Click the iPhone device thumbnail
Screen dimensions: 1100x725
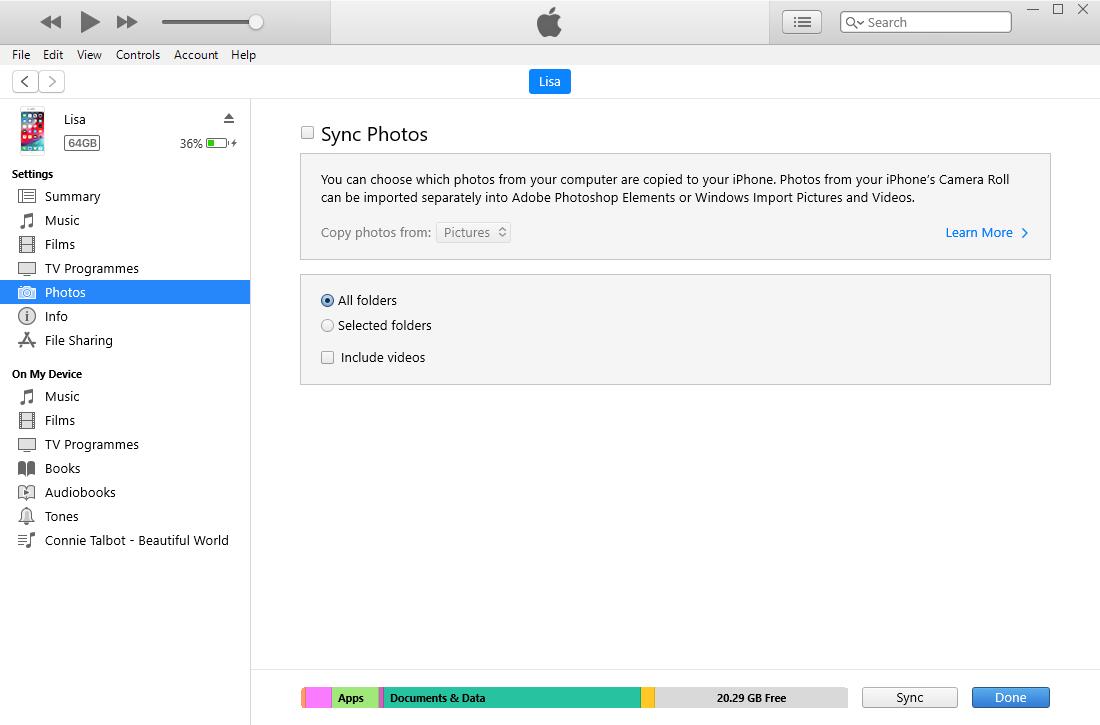click(32, 131)
